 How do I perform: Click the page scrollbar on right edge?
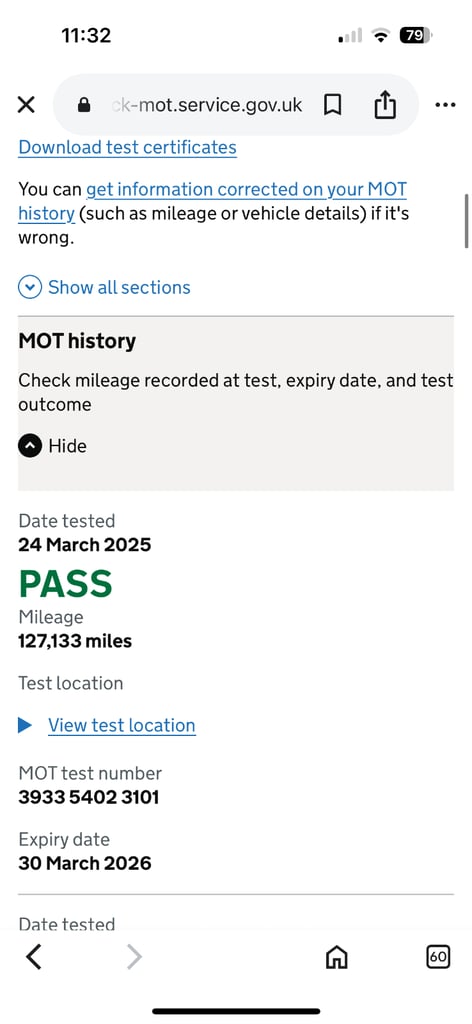[466, 221]
